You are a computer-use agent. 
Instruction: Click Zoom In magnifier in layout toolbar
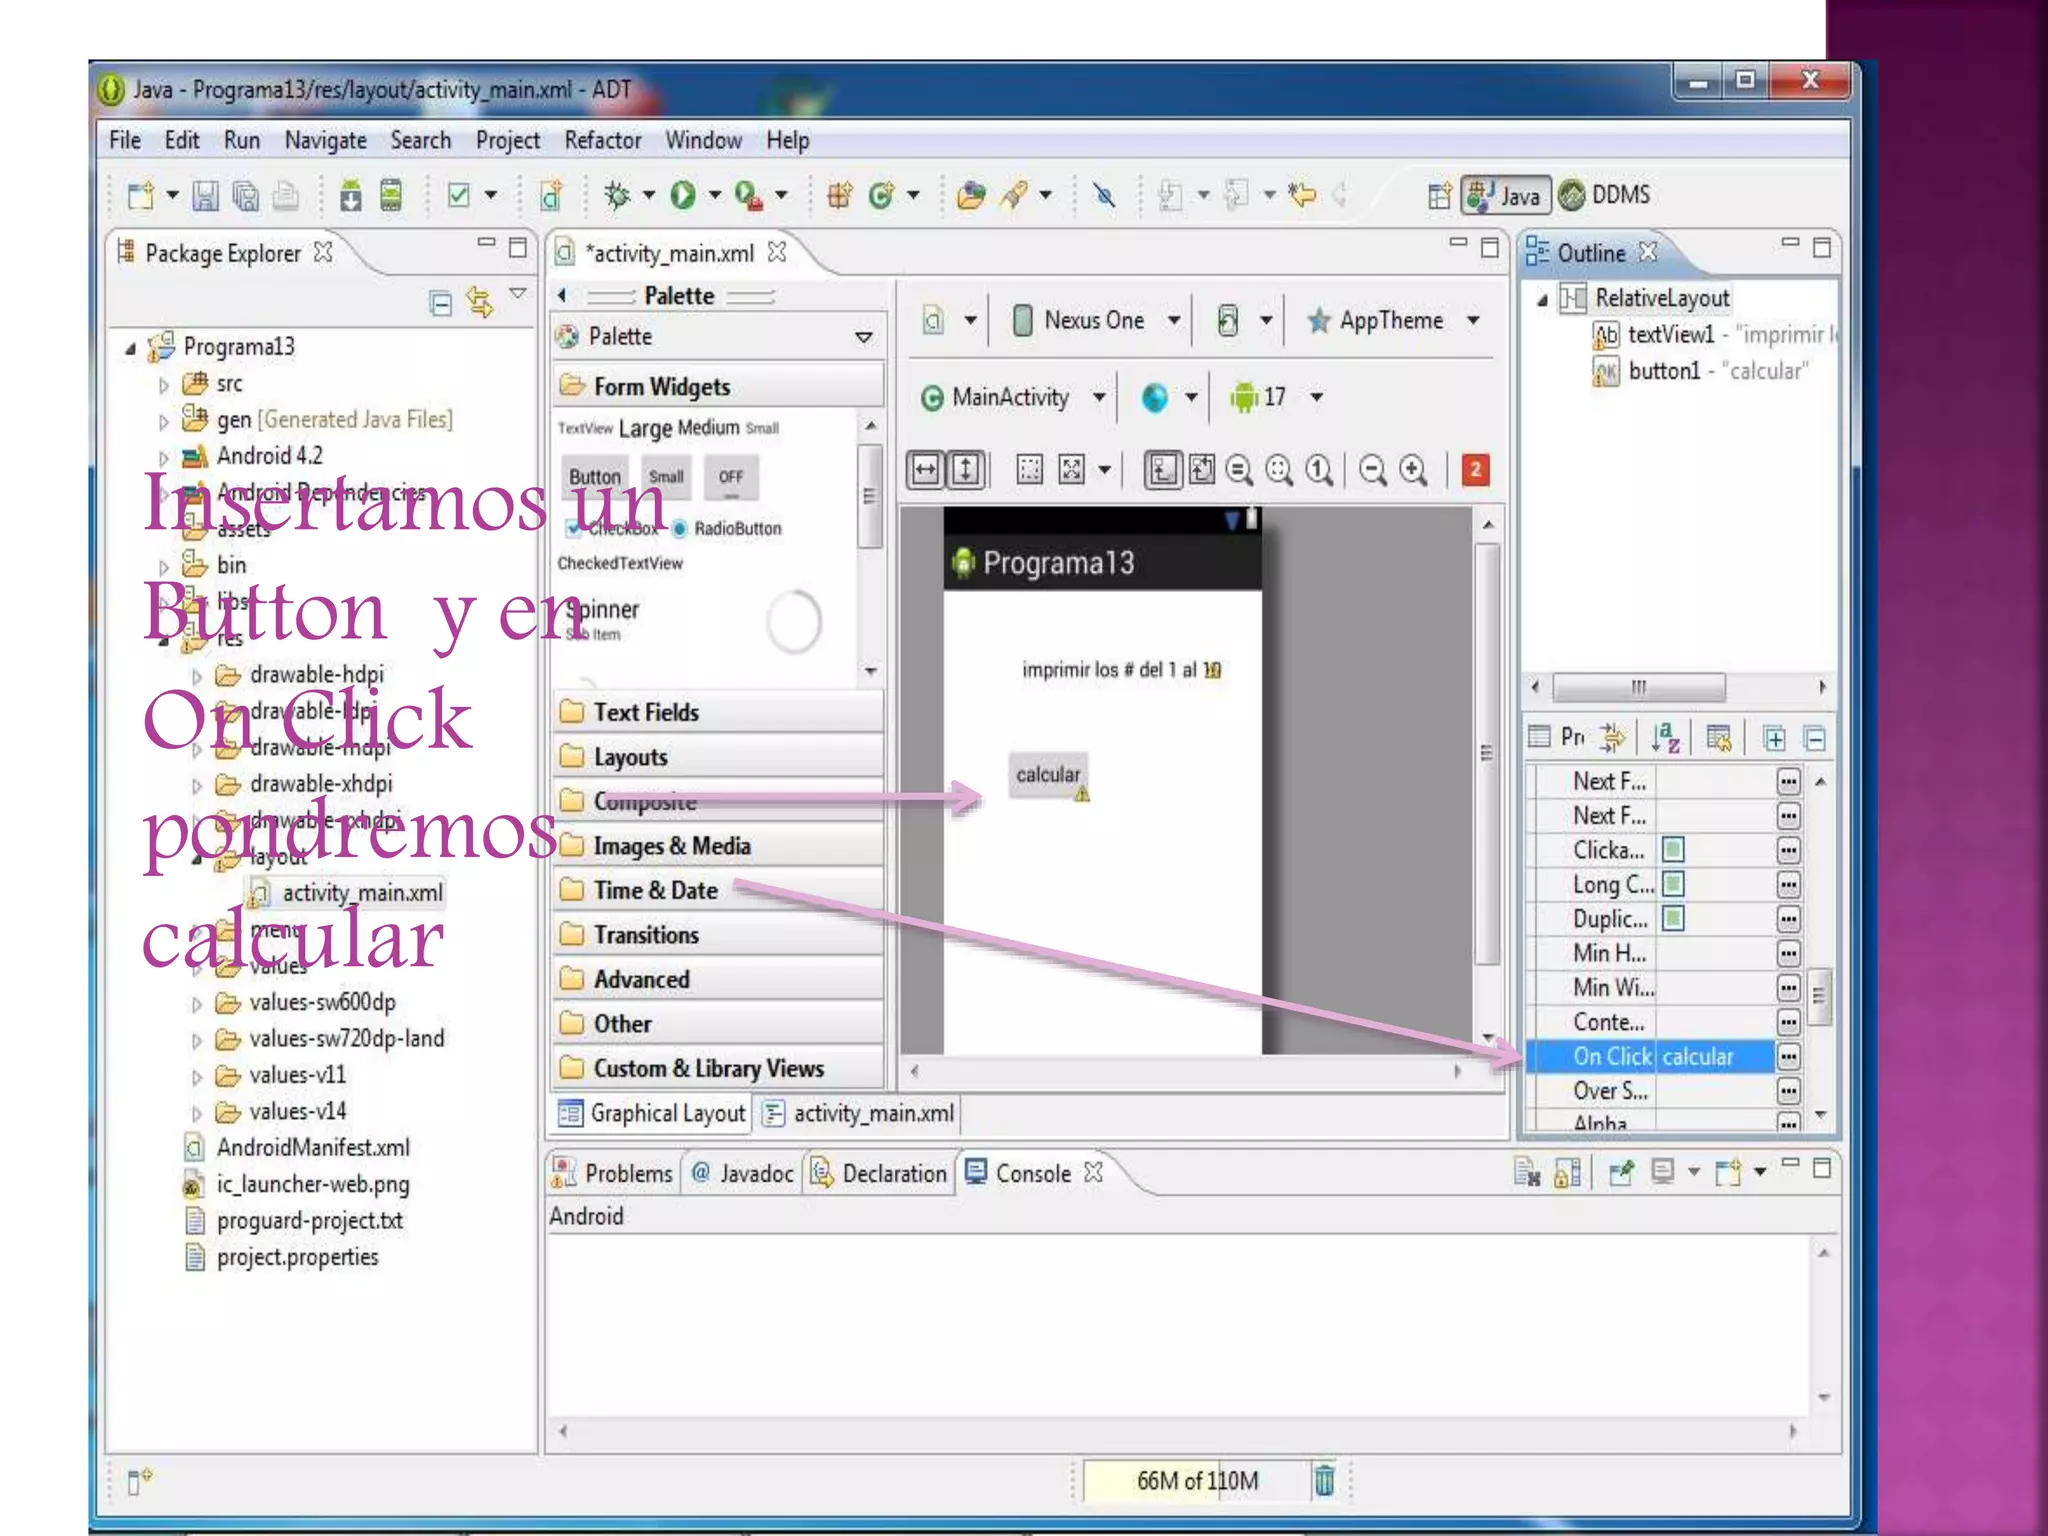point(1413,469)
